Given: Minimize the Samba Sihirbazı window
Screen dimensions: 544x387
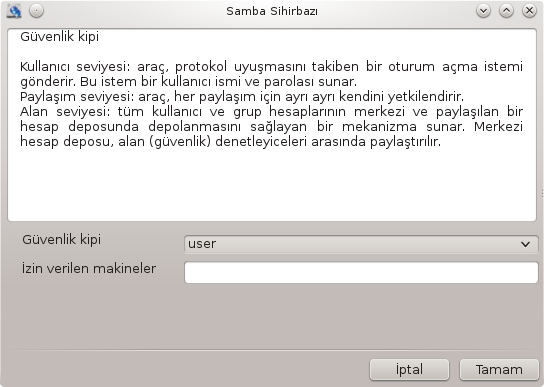Looking at the screenshot, I should point(483,11).
